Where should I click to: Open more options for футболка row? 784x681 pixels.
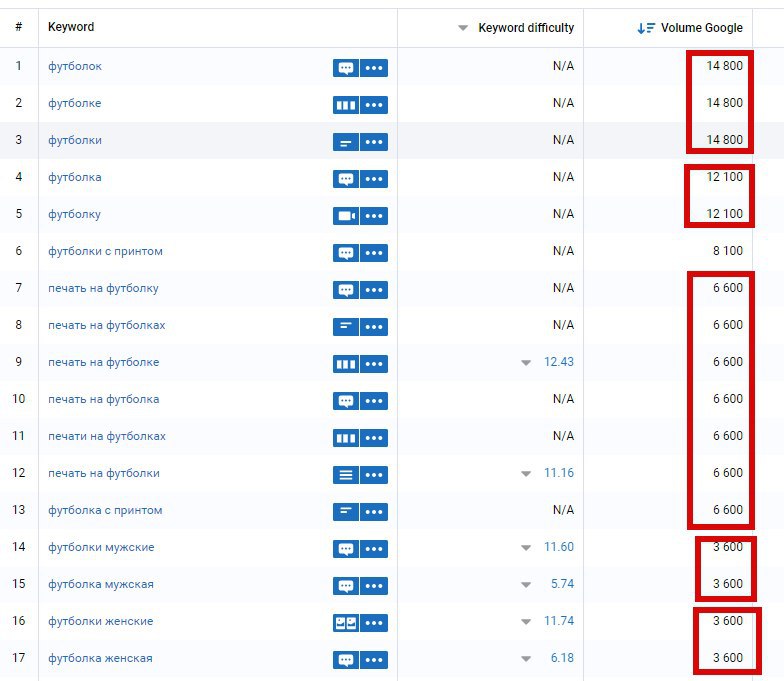click(374, 179)
